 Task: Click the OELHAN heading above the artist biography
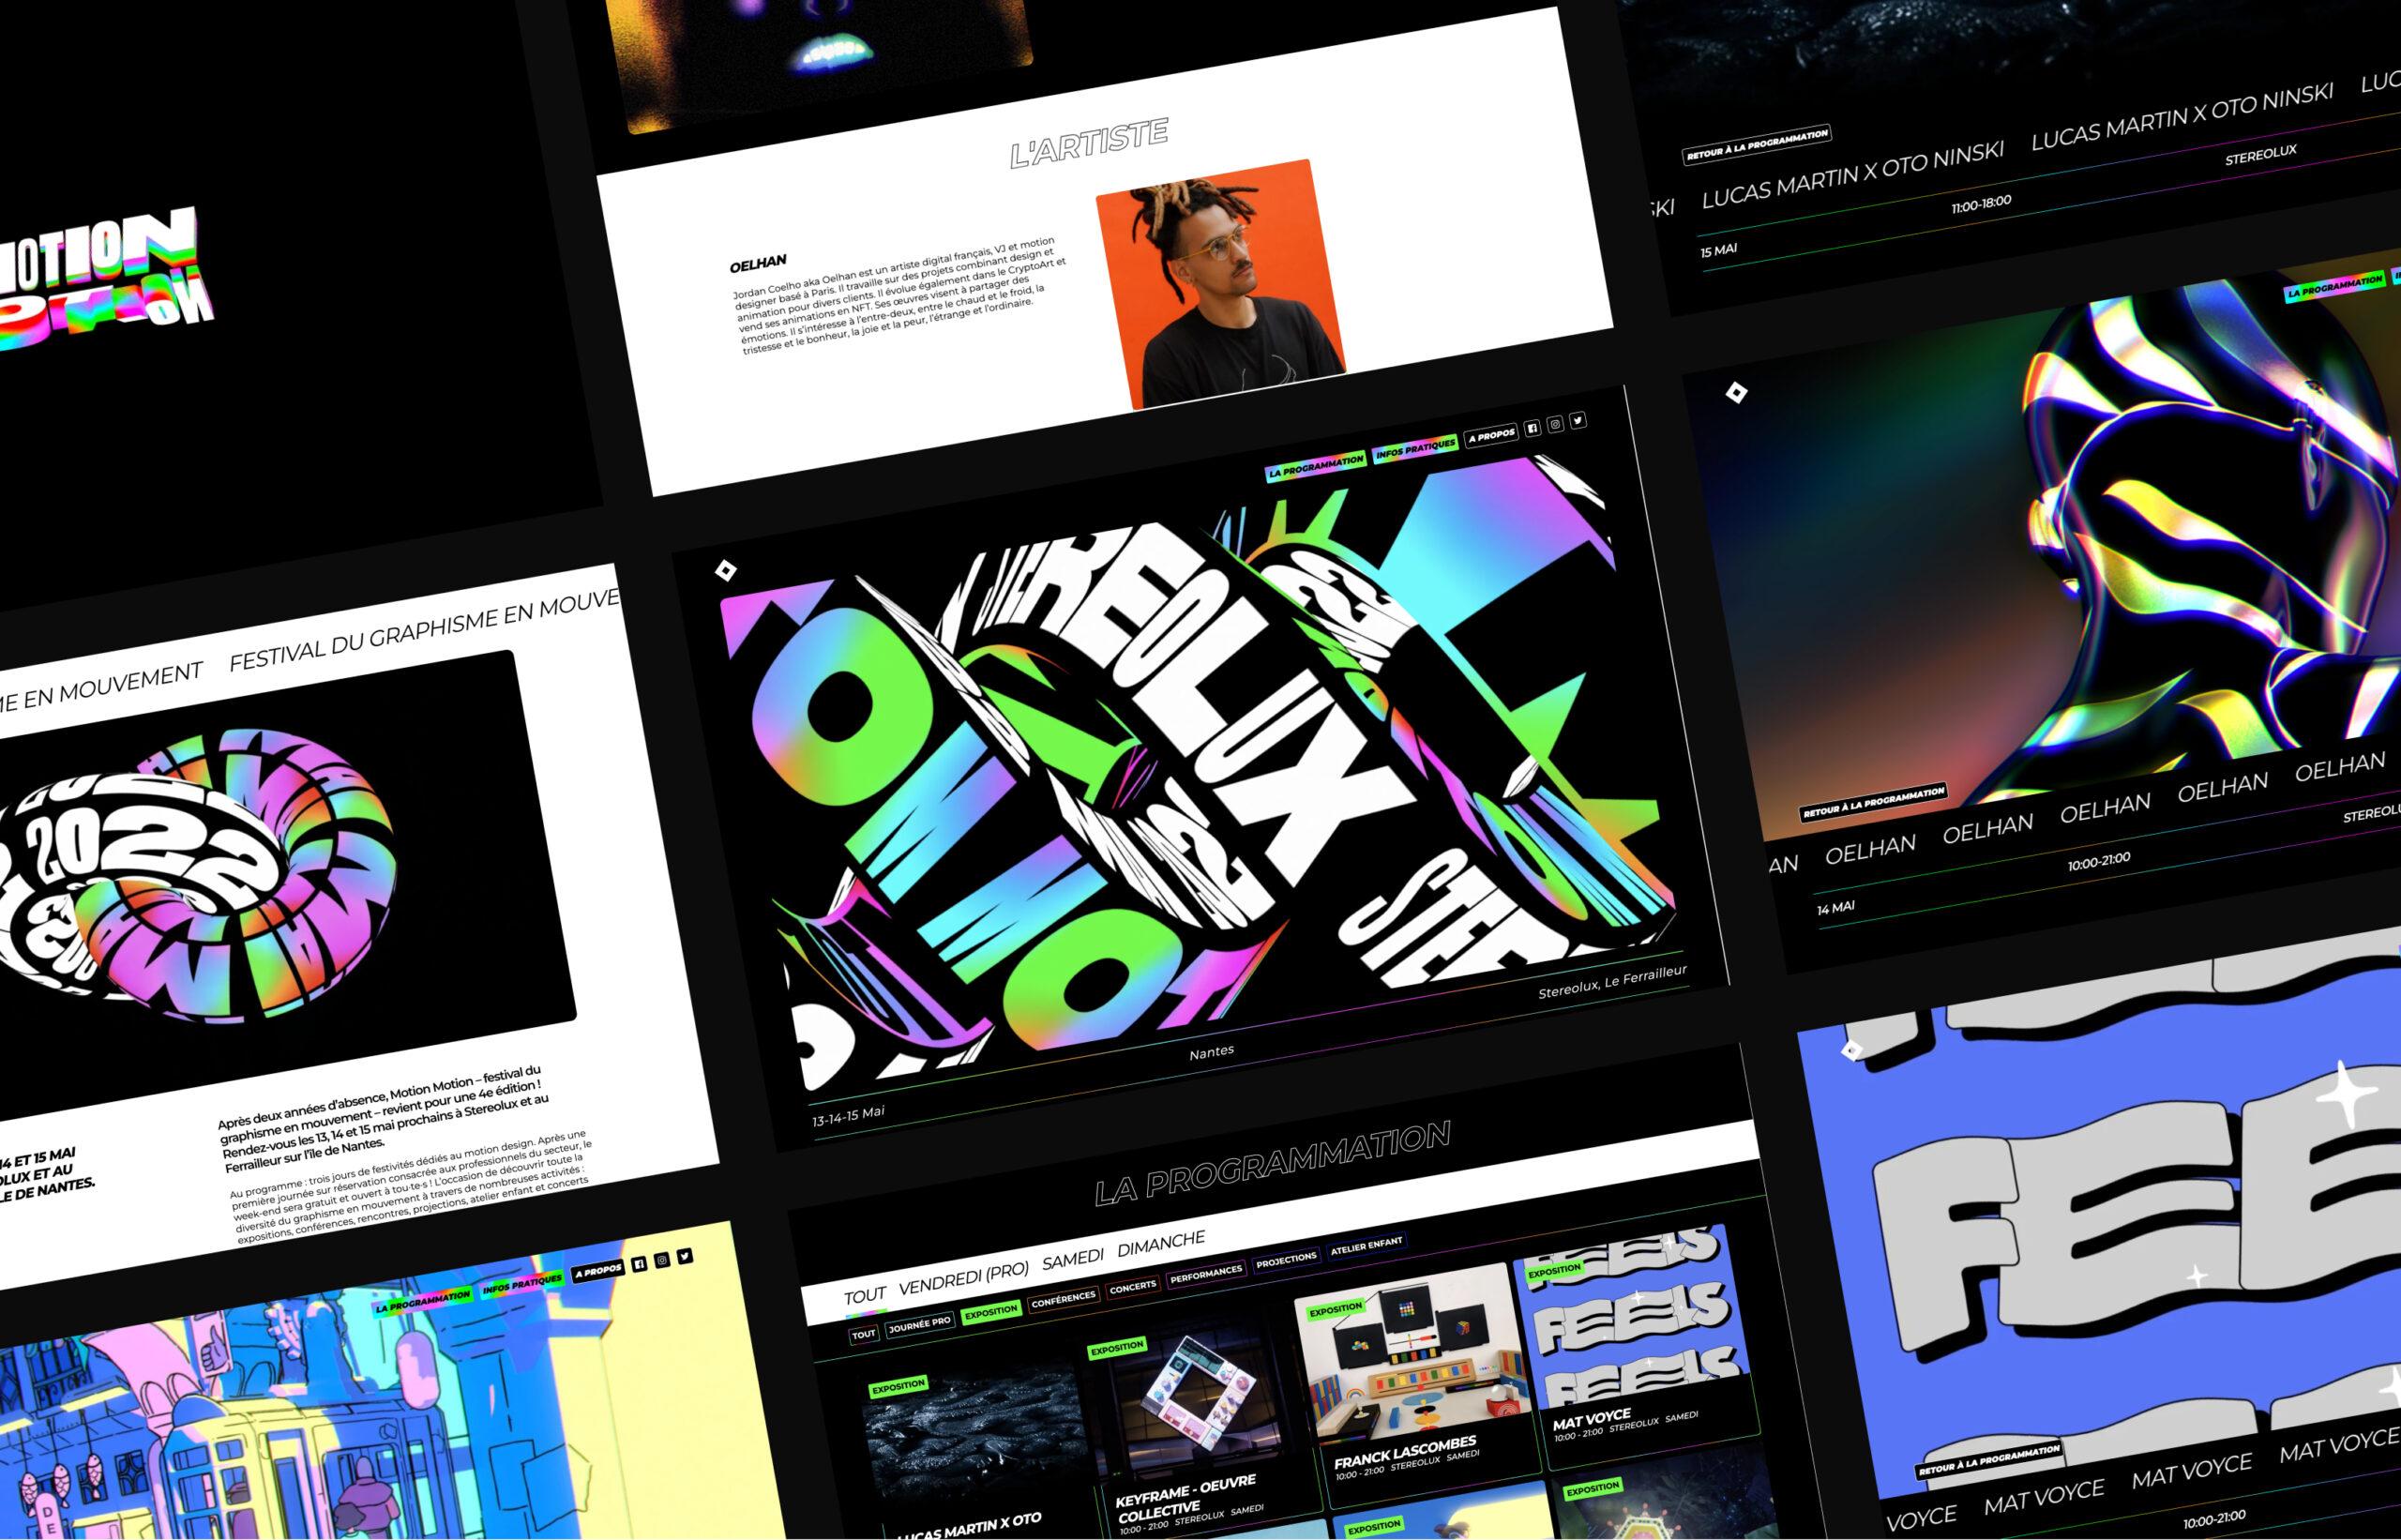757,265
